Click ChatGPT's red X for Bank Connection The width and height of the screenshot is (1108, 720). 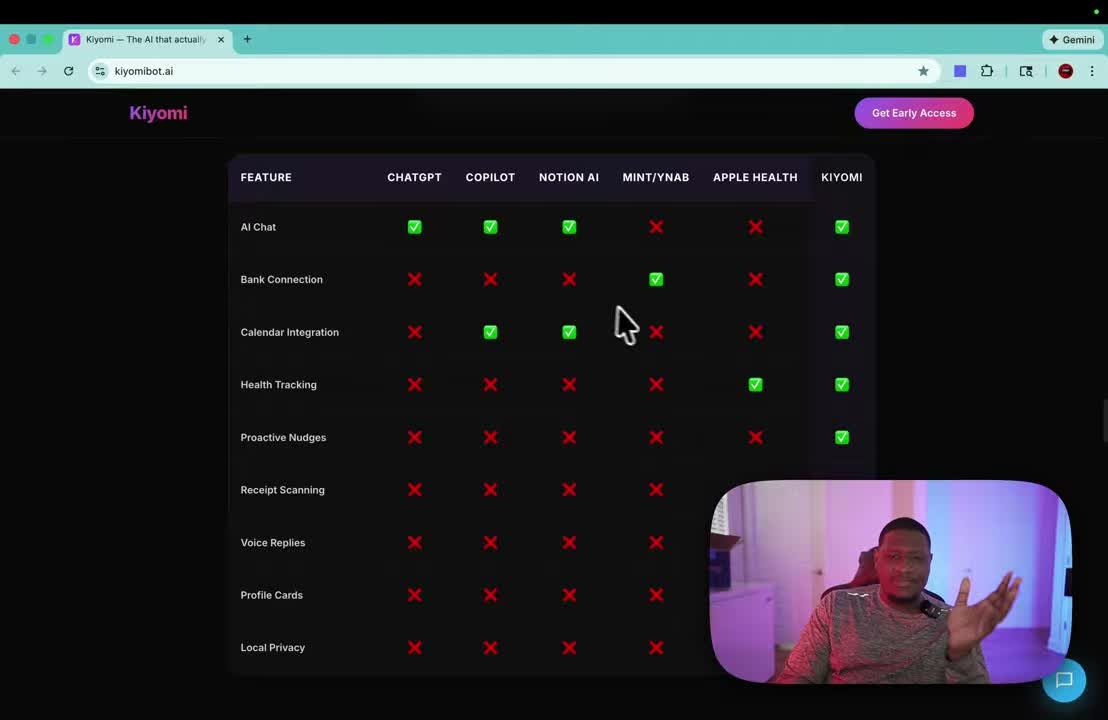(415, 279)
